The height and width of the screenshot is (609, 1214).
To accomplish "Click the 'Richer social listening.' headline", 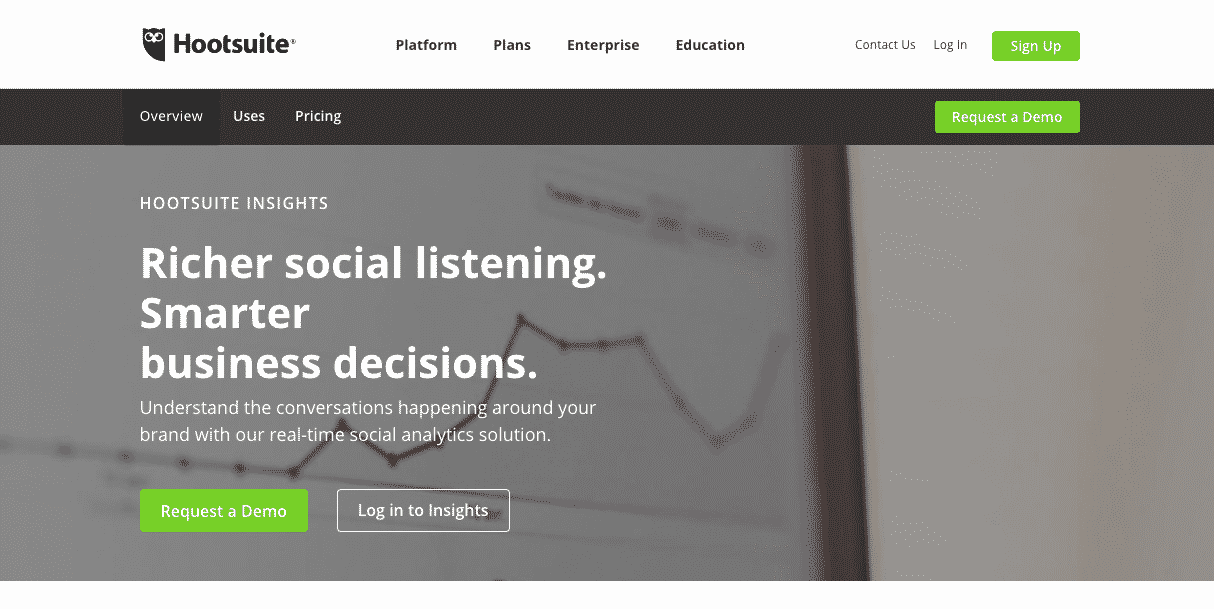I will 373,263.
